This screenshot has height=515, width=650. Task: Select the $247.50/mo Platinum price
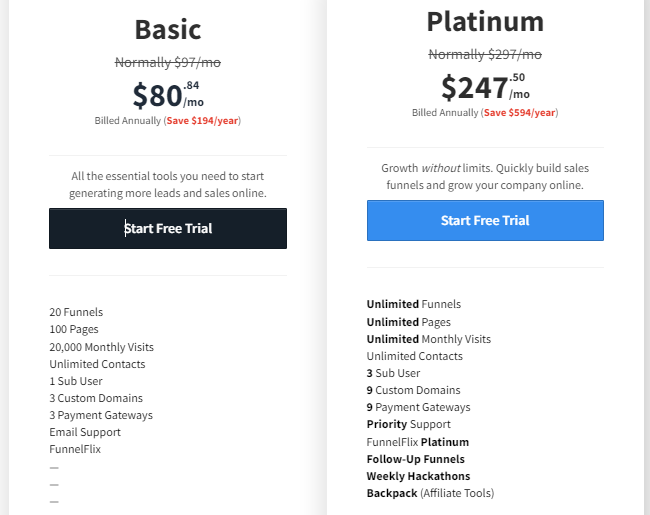click(x=485, y=87)
